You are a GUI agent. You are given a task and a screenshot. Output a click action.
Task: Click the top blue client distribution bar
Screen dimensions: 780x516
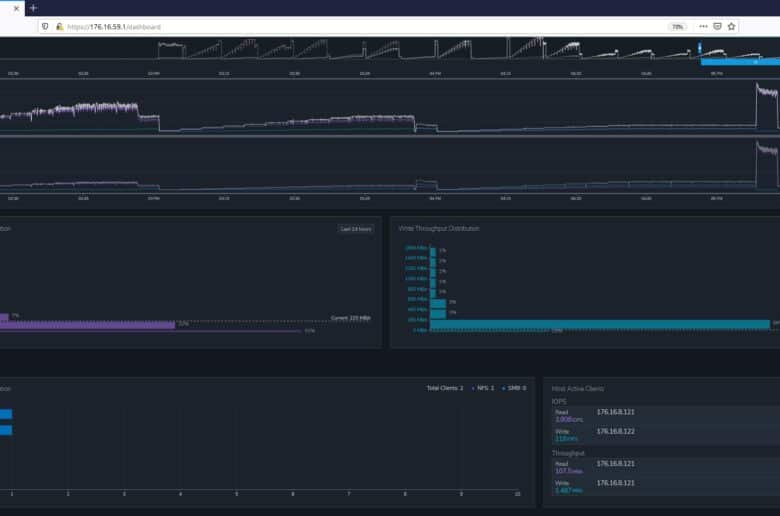coord(6,414)
